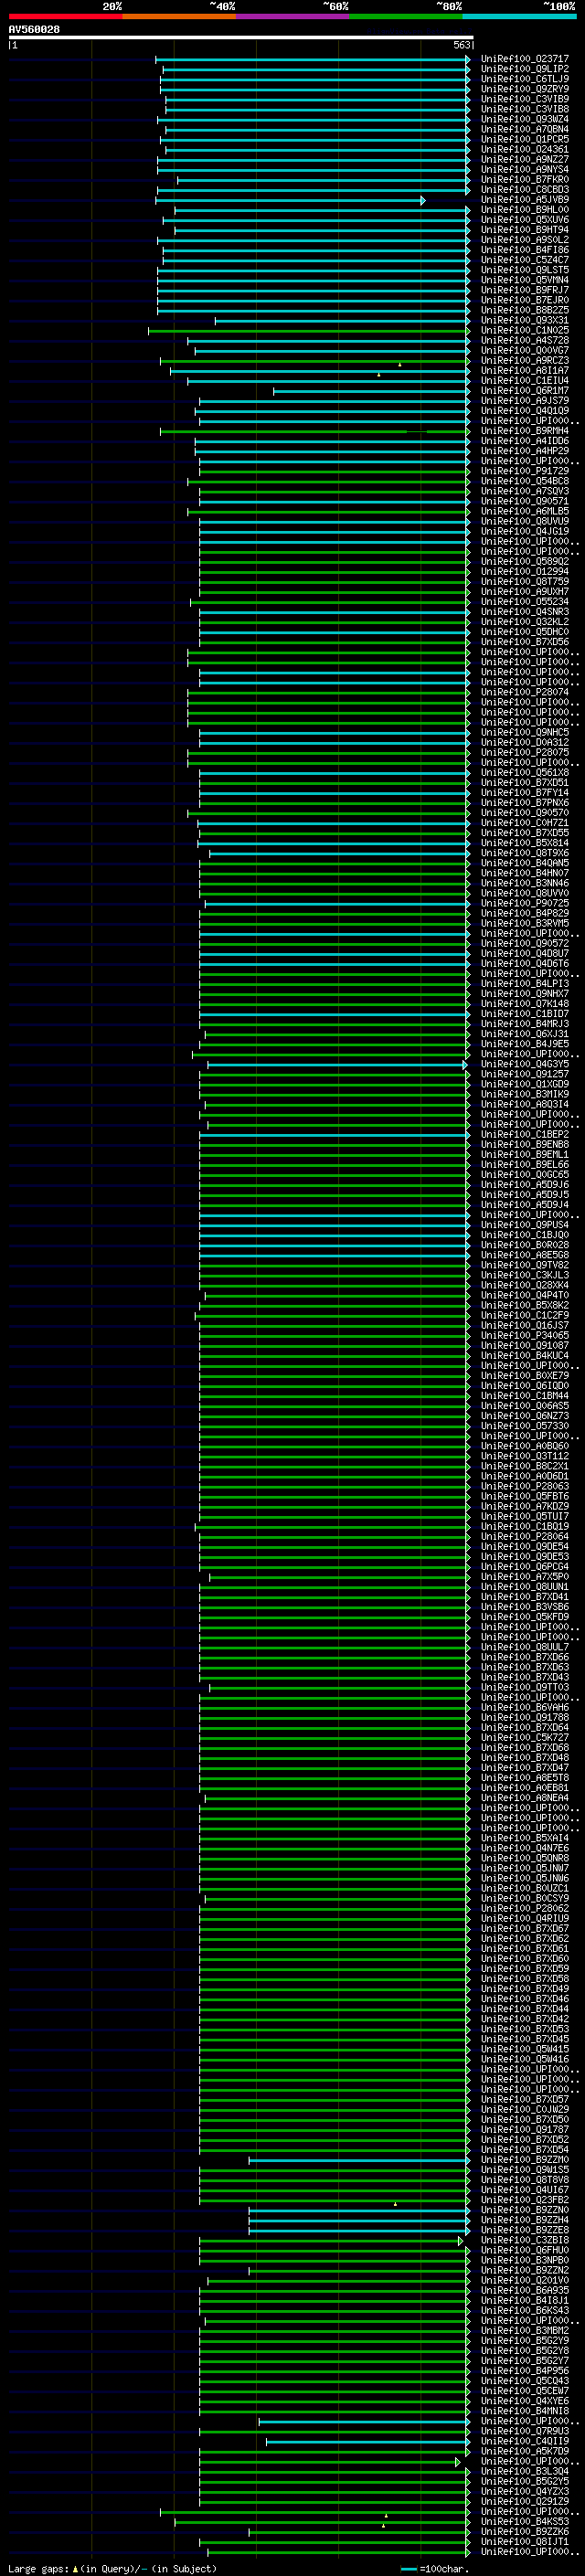Screen dimensions: 585x2576
Task: Click the green ~80% identity legend segment
Action: pyautogui.click(x=406, y=16)
